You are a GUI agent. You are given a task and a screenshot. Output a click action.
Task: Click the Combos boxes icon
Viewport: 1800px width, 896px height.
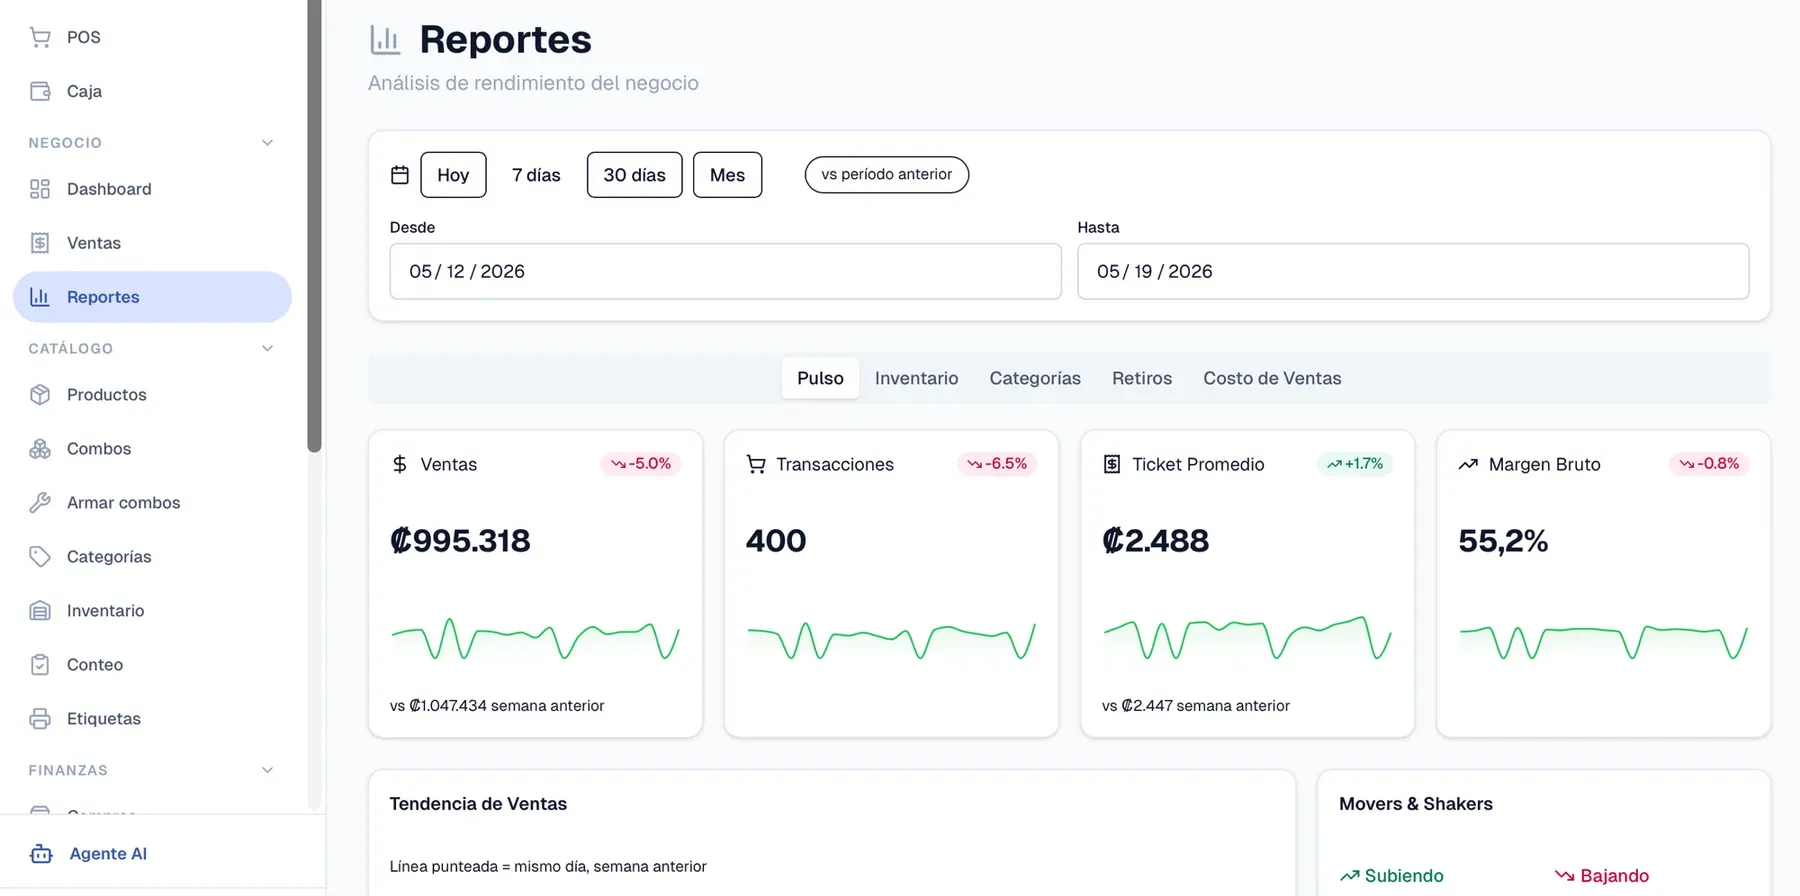pyautogui.click(x=40, y=449)
